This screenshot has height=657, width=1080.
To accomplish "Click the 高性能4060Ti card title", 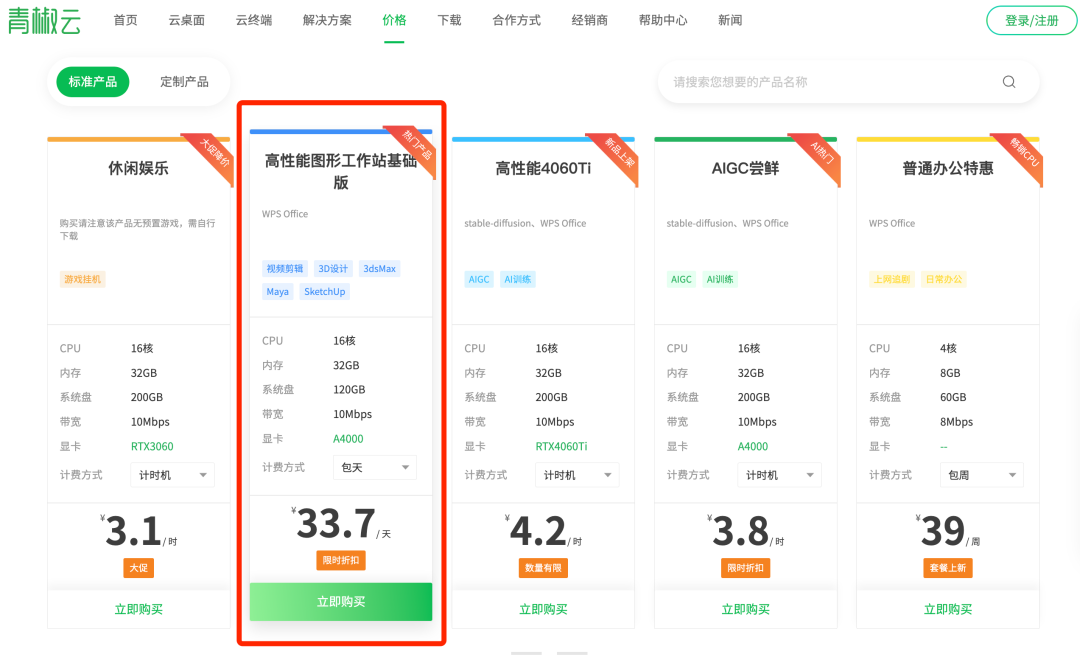I will click(543, 168).
